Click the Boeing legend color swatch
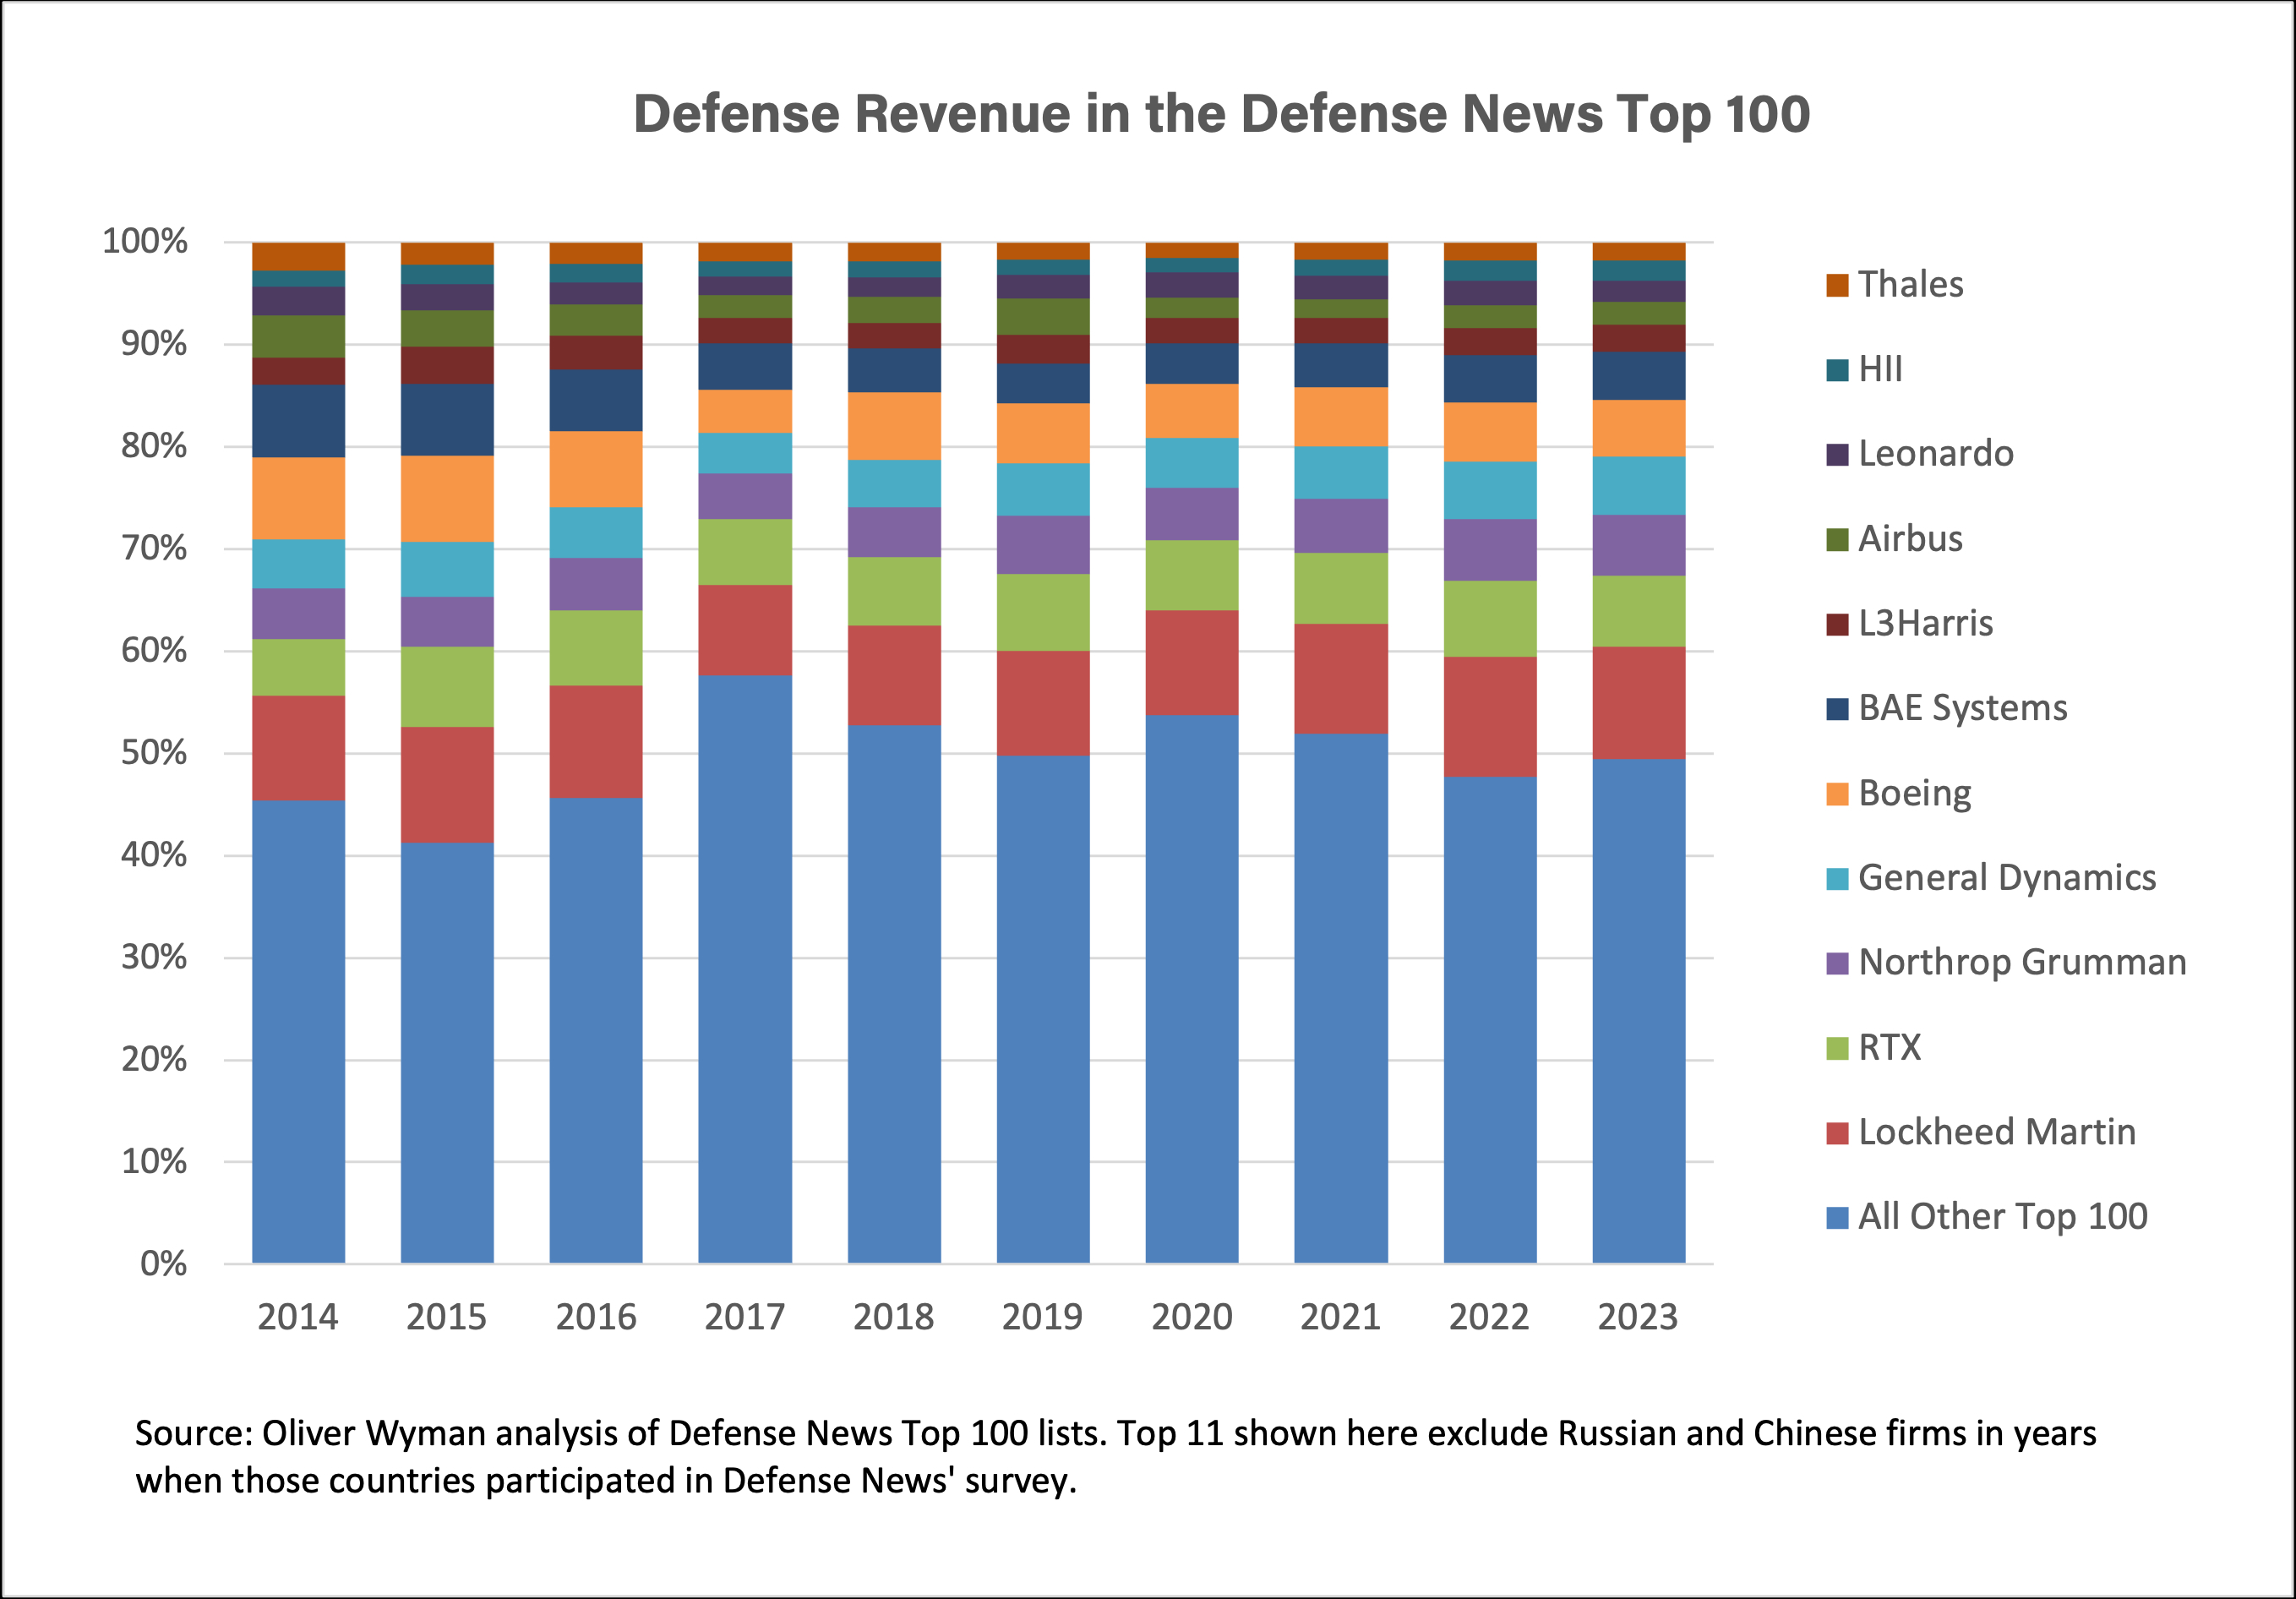 (1836, 794)
